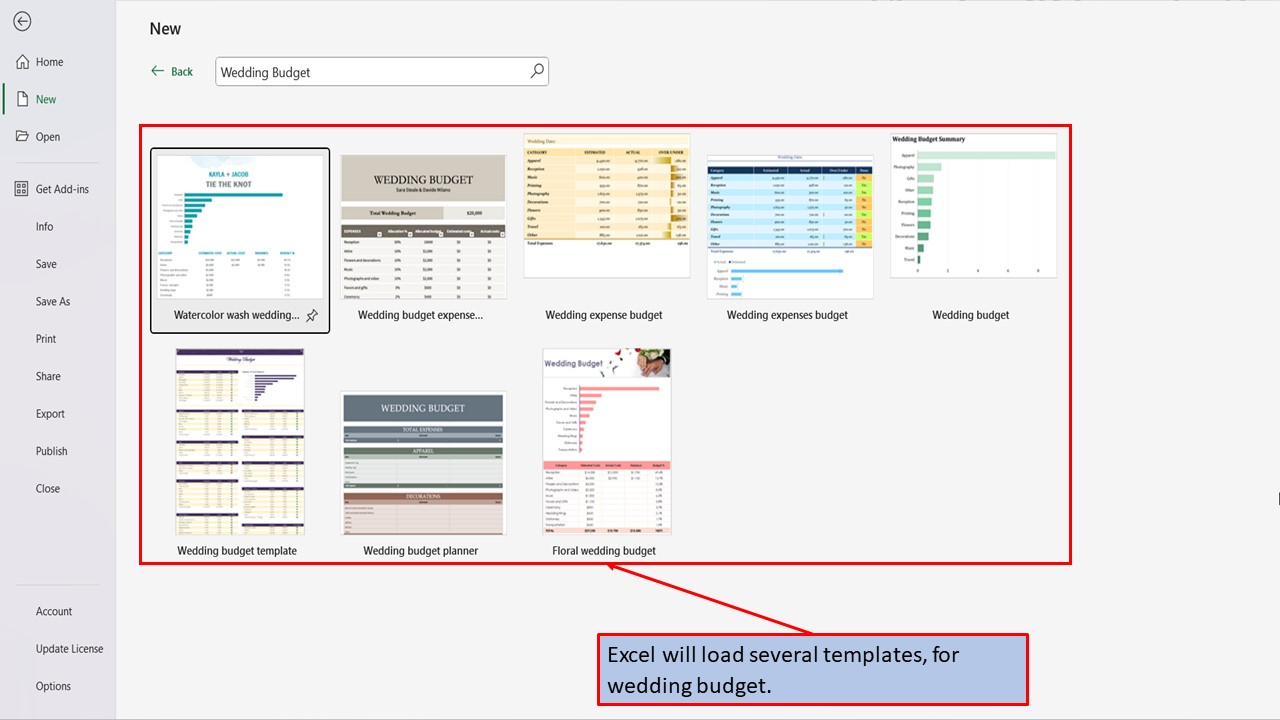Click Export in the sidebar
1280x720 pixels.
pyautogui.click(x=49, y=413)
